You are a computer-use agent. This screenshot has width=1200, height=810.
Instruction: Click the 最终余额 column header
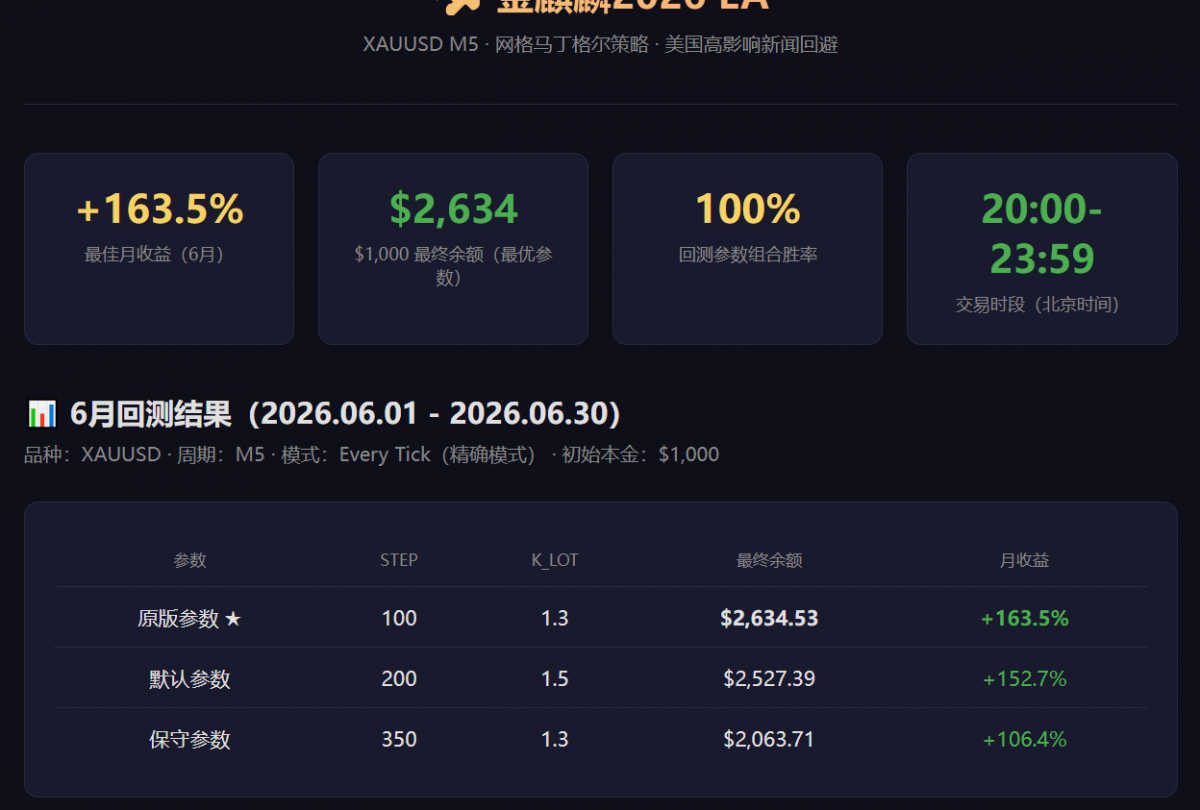(x=769, y=560)
